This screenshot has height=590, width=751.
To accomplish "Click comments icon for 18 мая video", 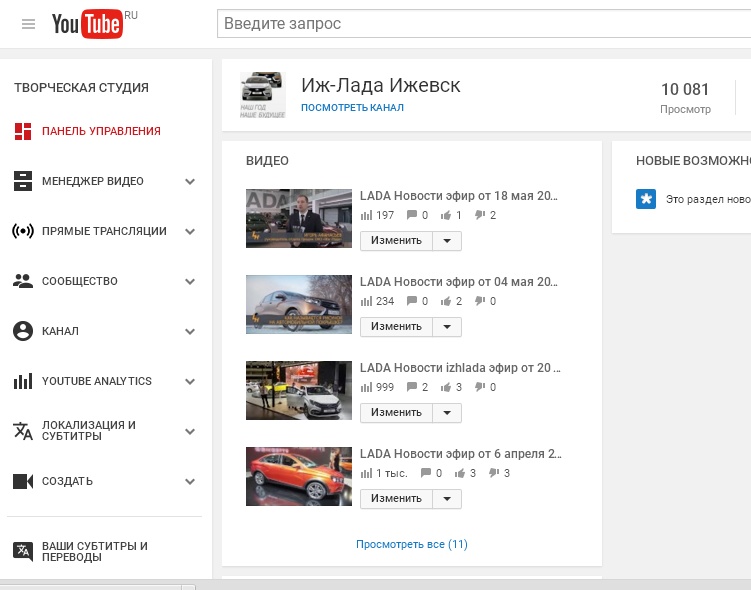I will (411, 215).
